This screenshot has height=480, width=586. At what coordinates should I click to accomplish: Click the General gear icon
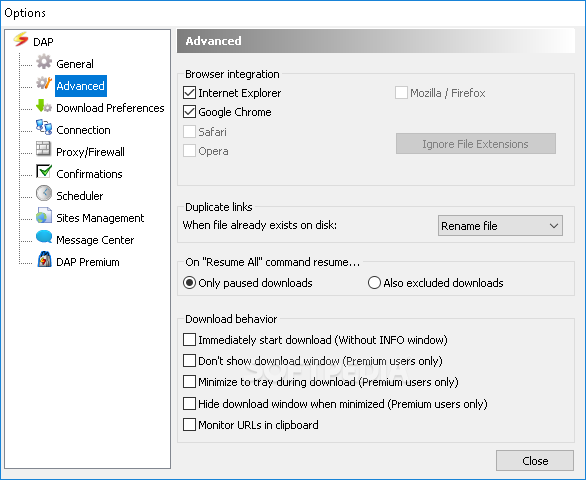point(44,62)
